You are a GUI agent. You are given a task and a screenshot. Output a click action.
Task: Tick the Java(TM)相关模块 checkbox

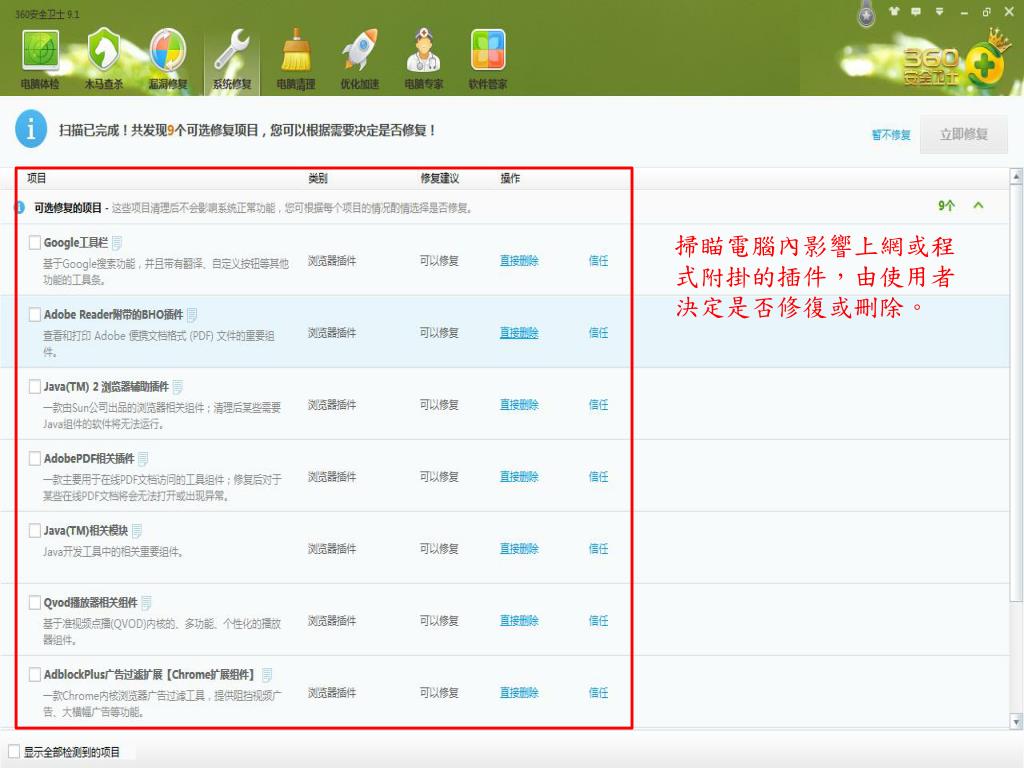tap(35, 530)
